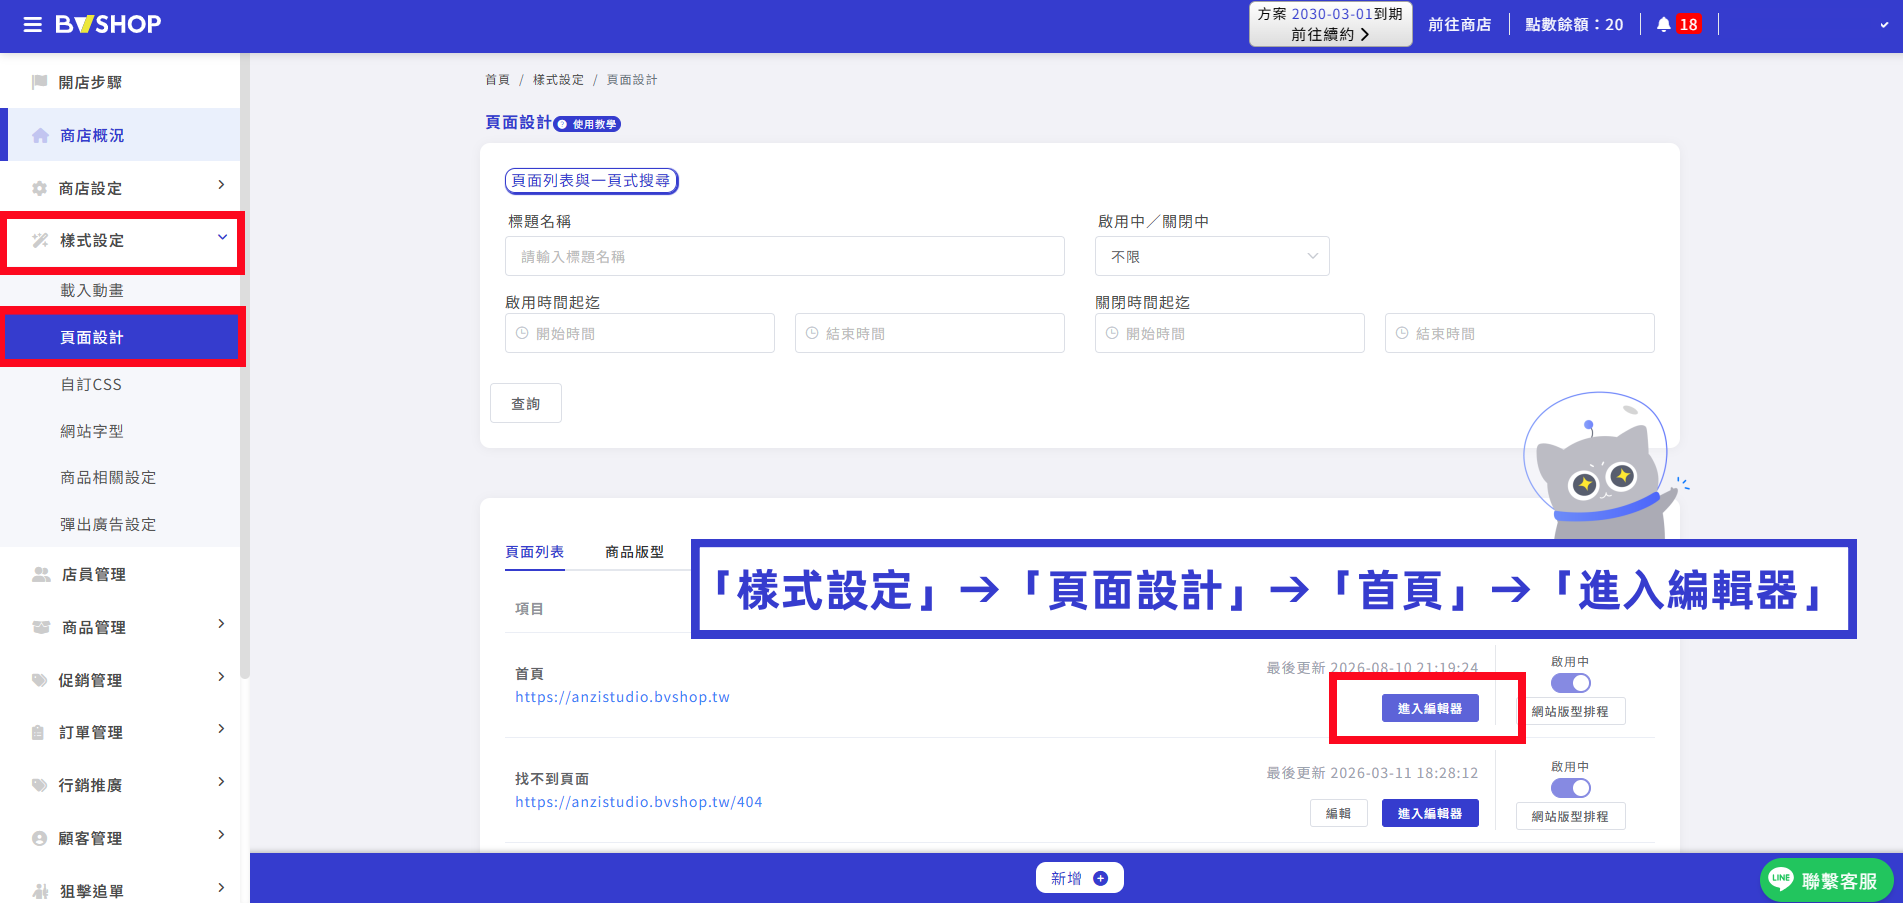Screen dimensions: 1903x903
Task: Click the LINE chat icon in 聯繫客服
Action: click(1781, 879)
